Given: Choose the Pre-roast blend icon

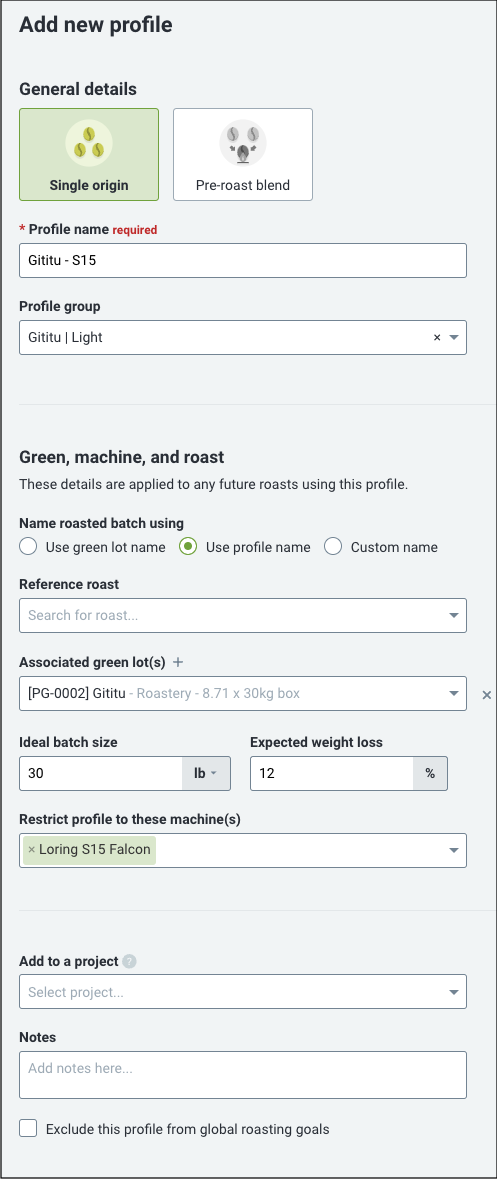Looking at the screenshot, I should click(243, 144).
